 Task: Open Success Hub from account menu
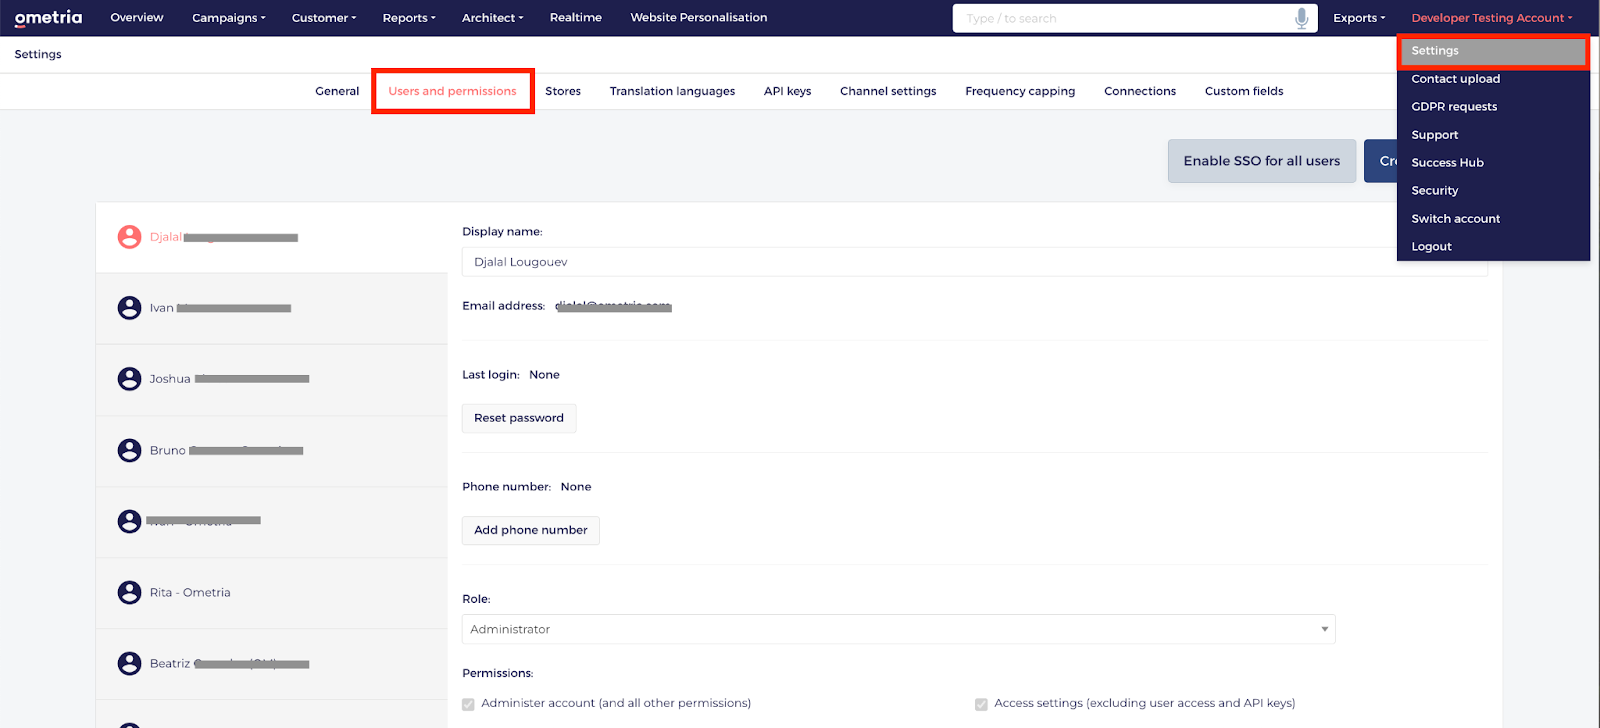[x=1447, y=163]
